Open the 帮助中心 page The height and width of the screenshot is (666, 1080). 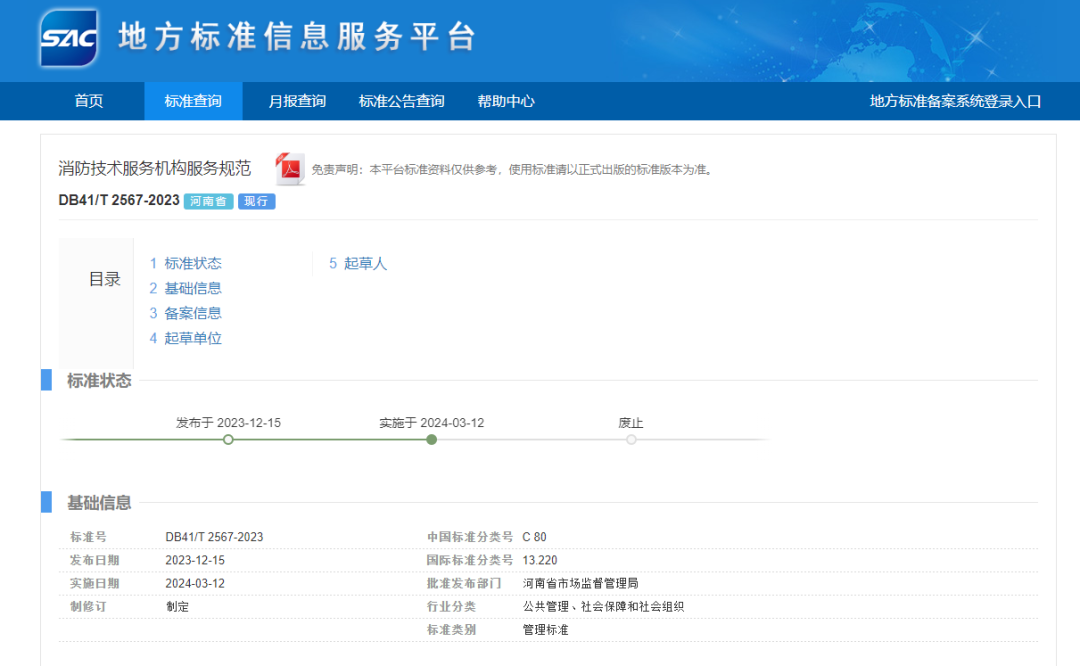pos(506,101)
